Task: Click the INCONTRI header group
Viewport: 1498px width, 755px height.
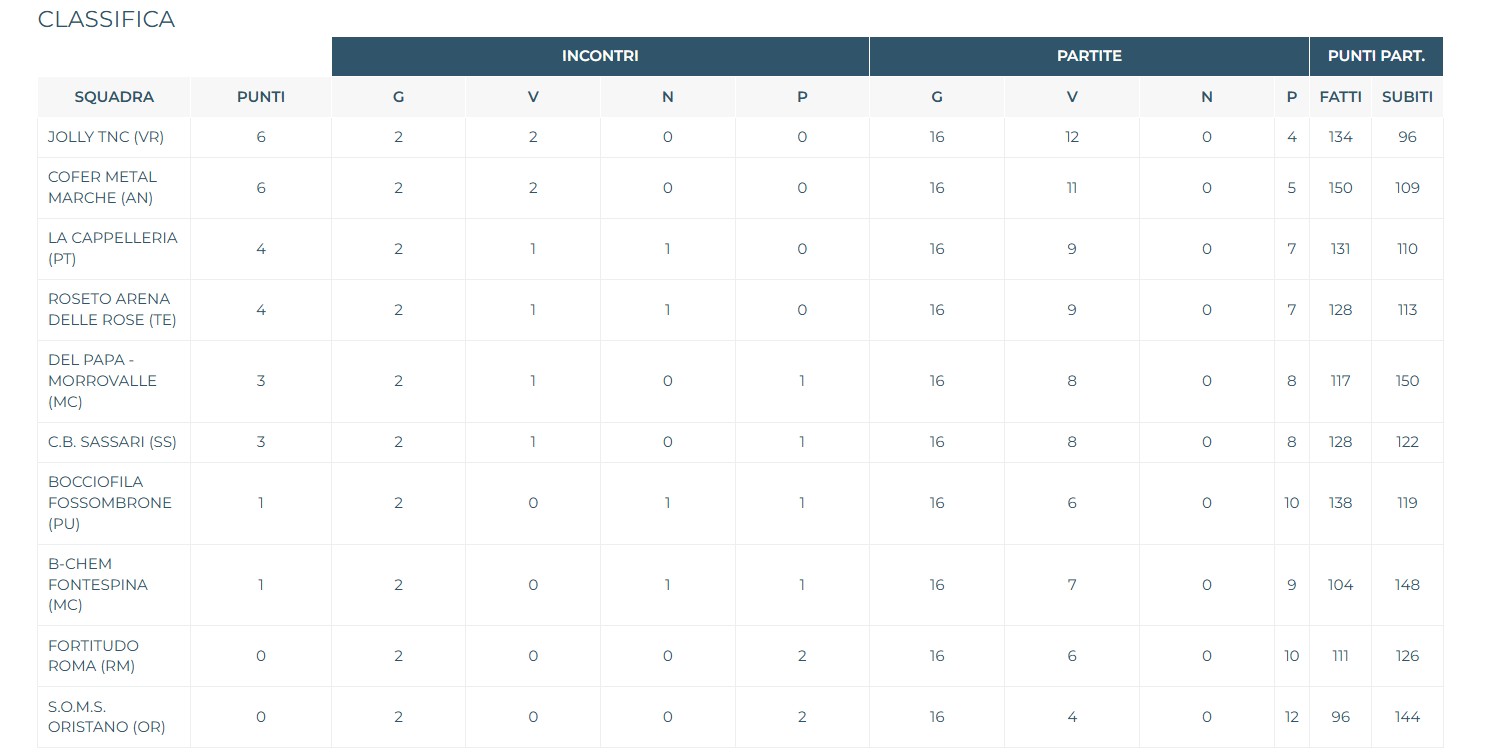Action: tap(600, 56)
